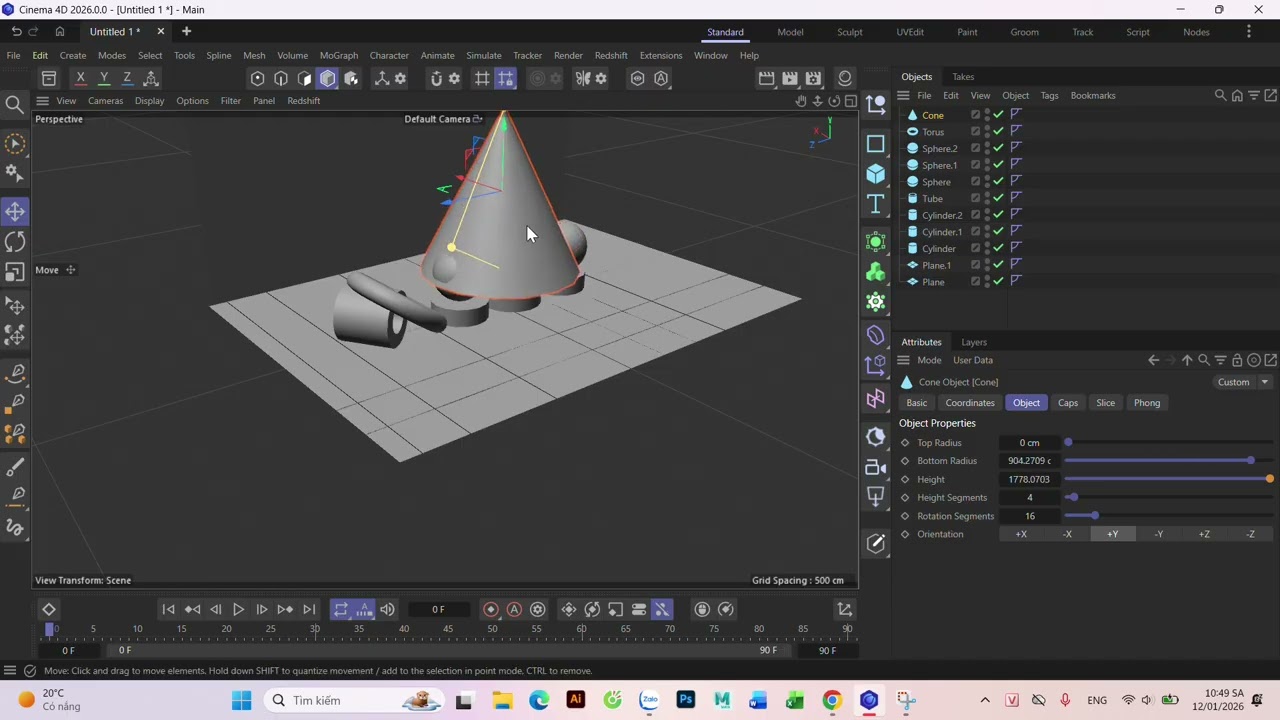Image resolution: width=1280 pixels, height=720 pixels.
Task: Open the MoGraph menu
Action: [x=338, y=55]
